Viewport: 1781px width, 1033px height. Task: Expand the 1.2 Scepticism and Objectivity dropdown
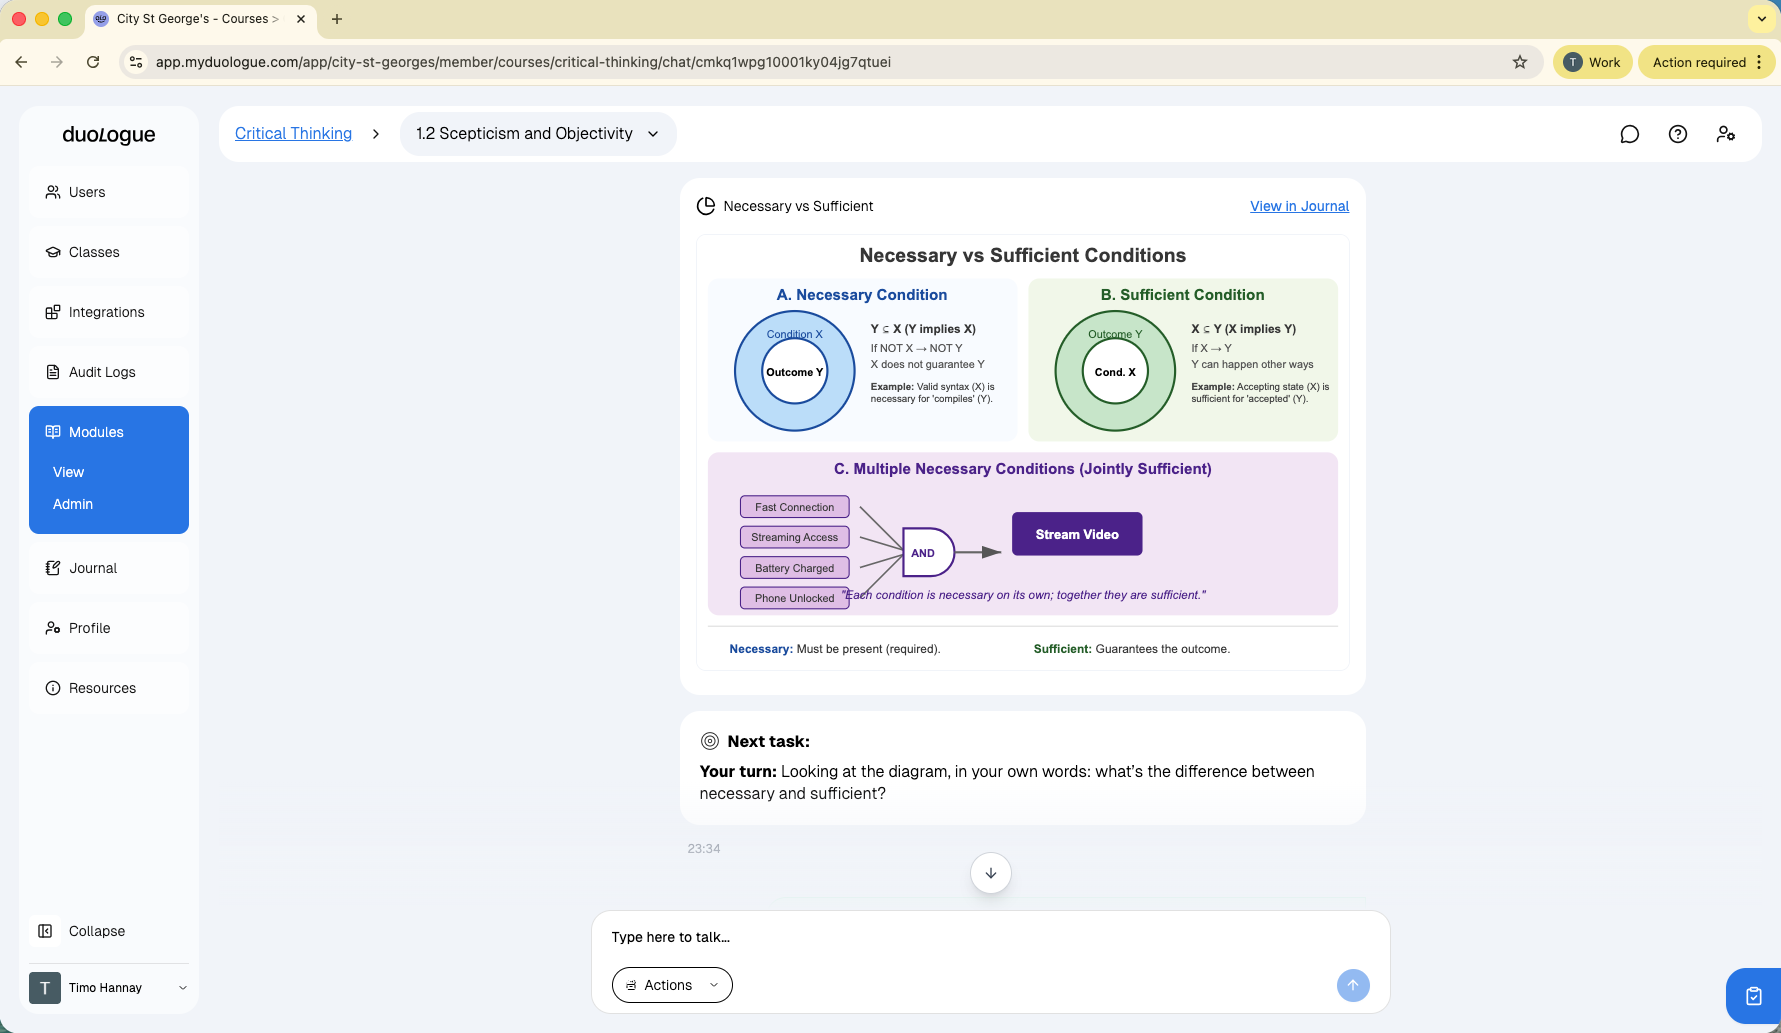pos(538,134)
